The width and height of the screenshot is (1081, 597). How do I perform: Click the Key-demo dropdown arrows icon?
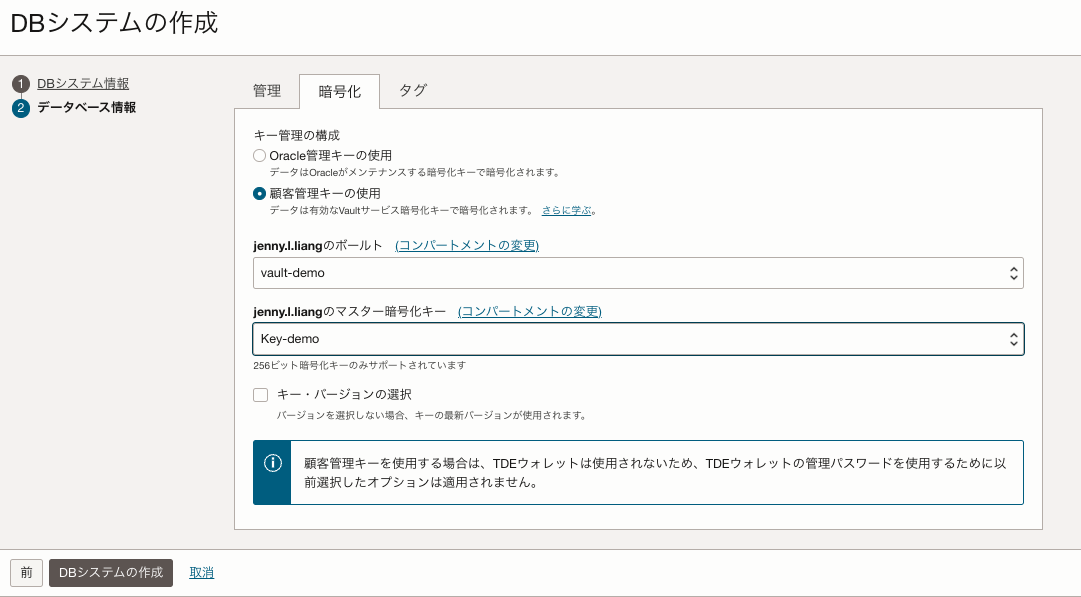(x=1013, y=340)
